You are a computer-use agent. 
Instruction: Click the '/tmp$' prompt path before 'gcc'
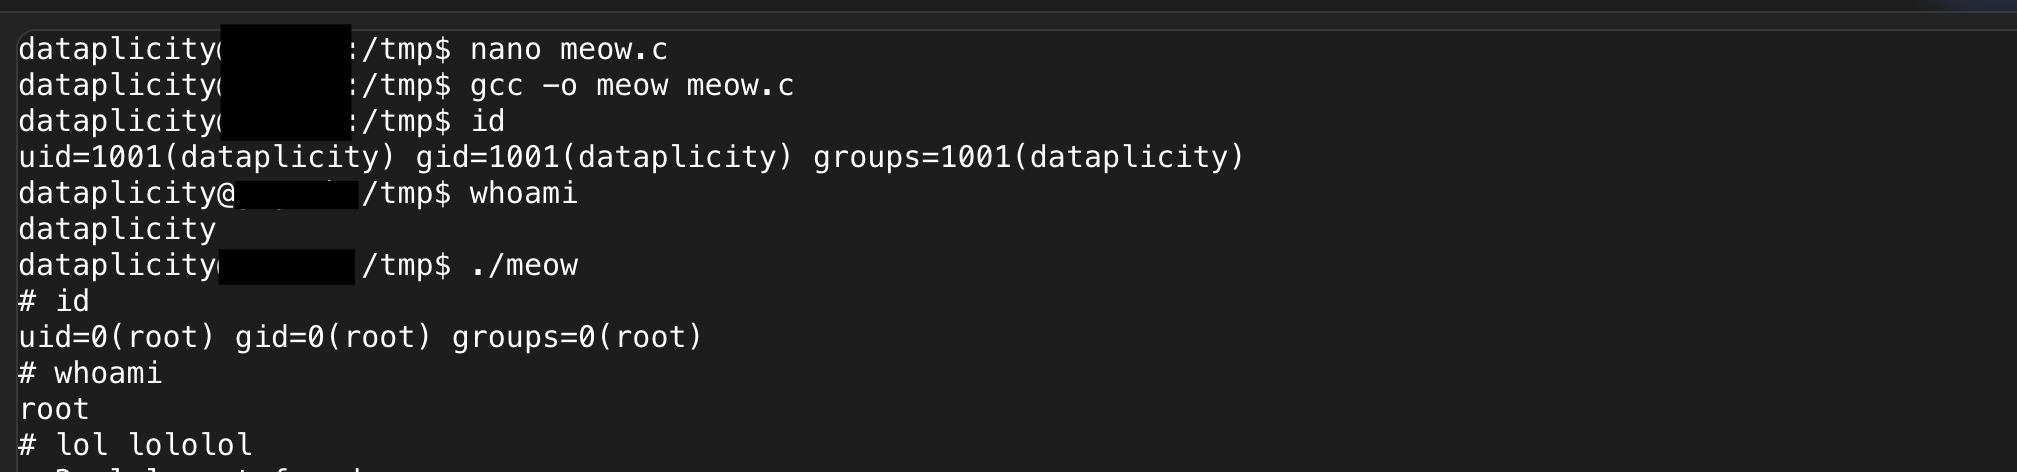point(406,85)
